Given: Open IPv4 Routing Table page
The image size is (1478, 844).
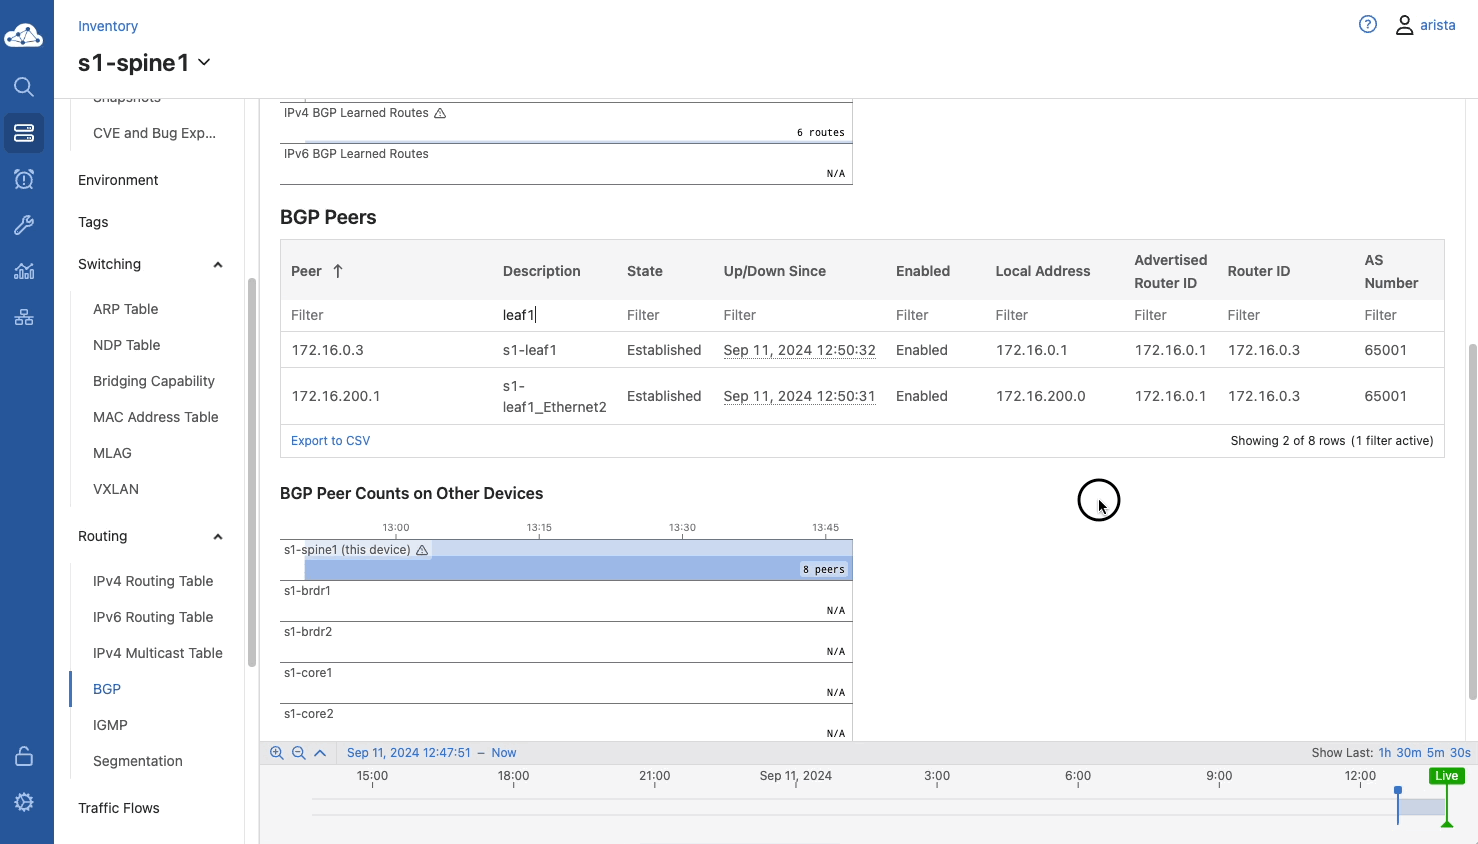Looking at the screenshot, I should [x=153, y=581].
